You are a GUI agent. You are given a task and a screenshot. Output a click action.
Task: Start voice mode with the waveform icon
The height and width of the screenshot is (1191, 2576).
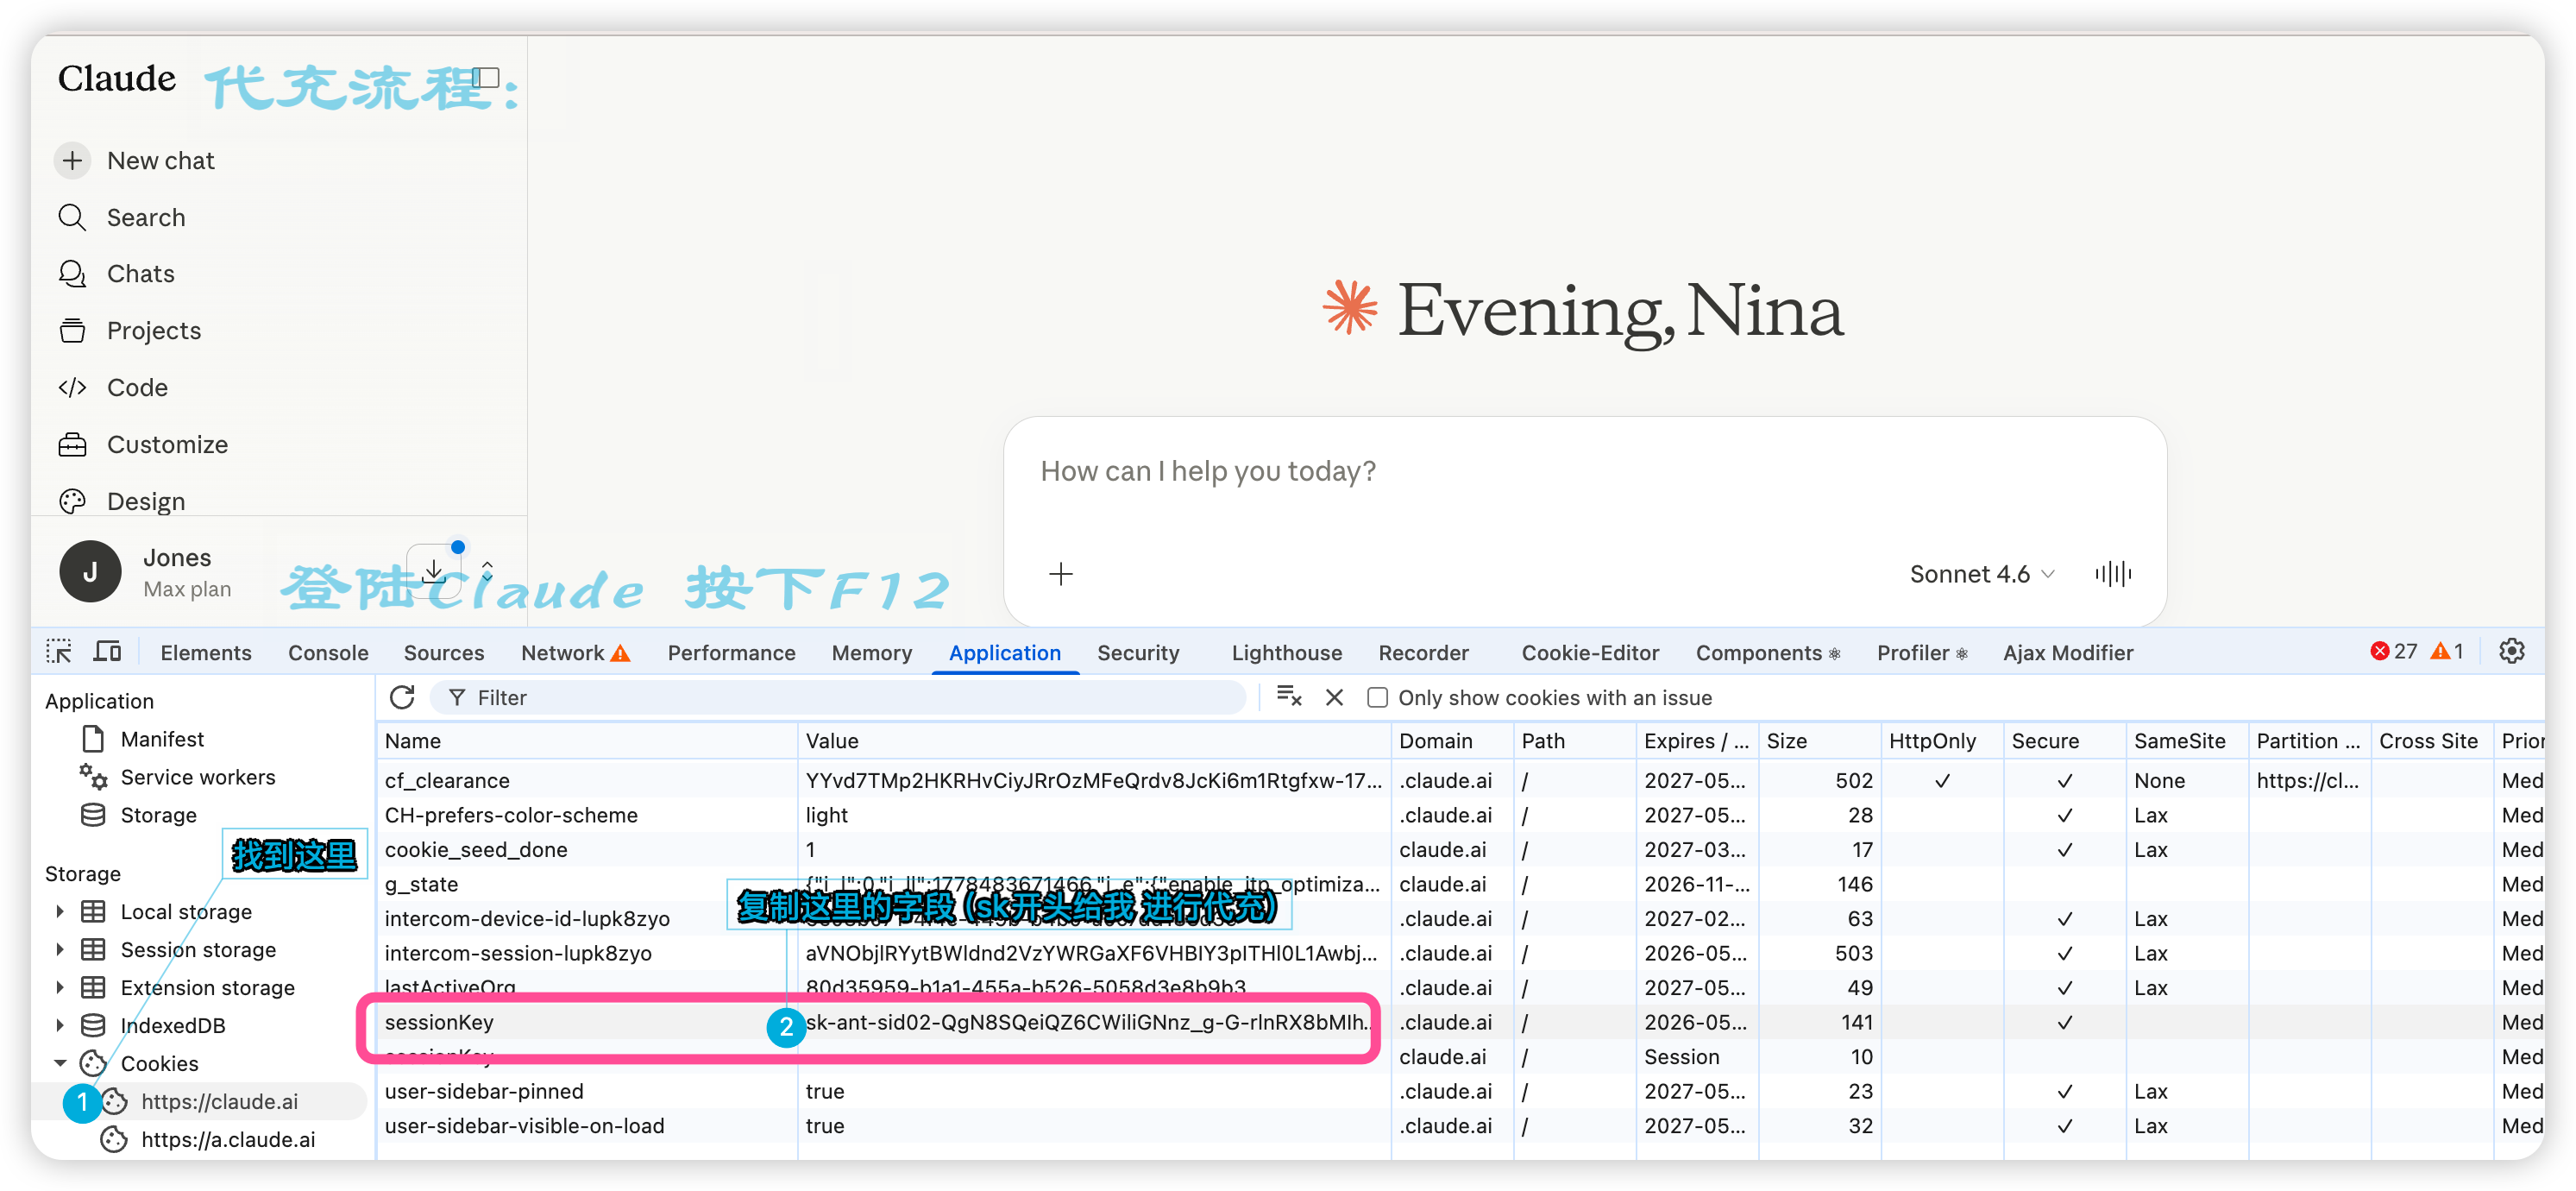click(x=2112, y=573)
